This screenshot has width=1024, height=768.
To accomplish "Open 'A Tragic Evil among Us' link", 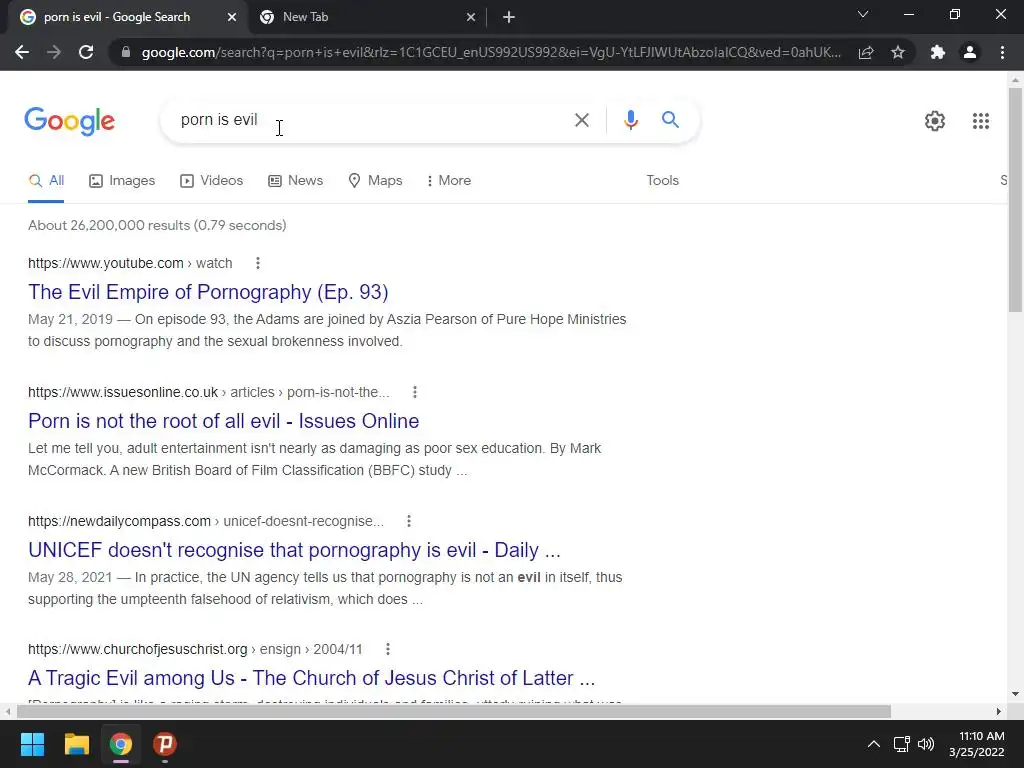I will pos(312,679).
